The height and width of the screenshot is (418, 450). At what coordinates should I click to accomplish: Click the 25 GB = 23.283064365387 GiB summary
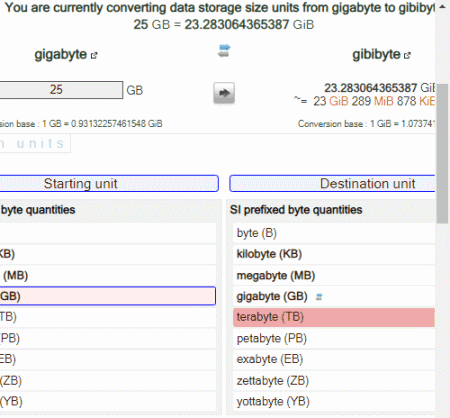[224, 24]
